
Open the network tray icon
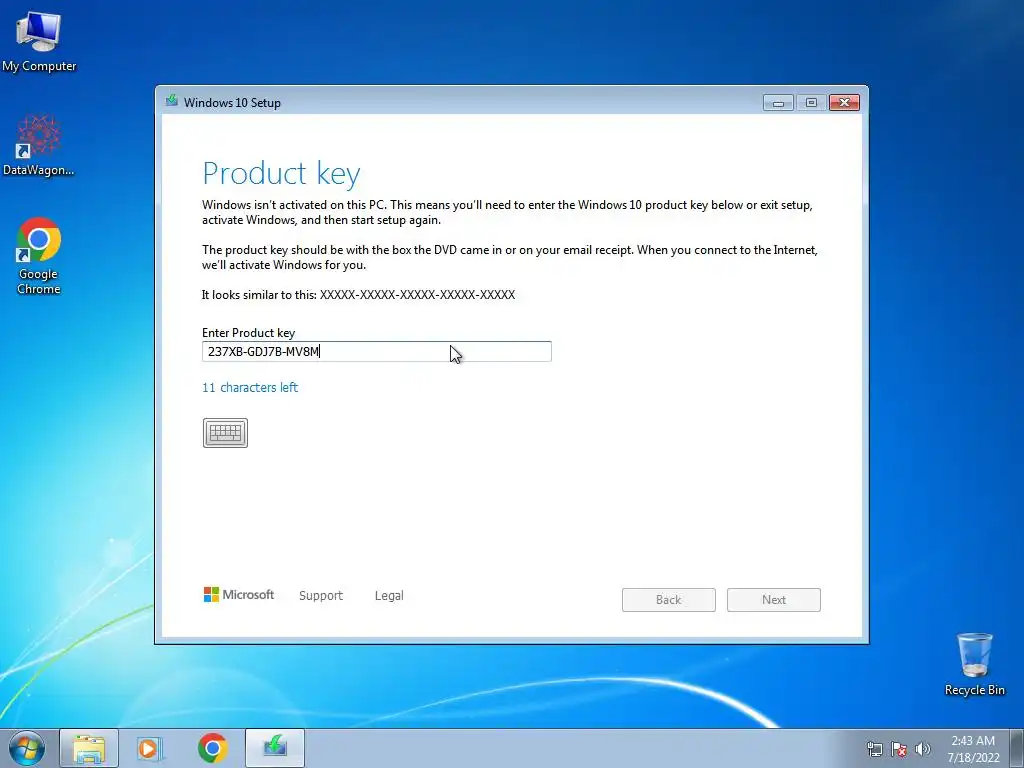[x=874, y=749]
